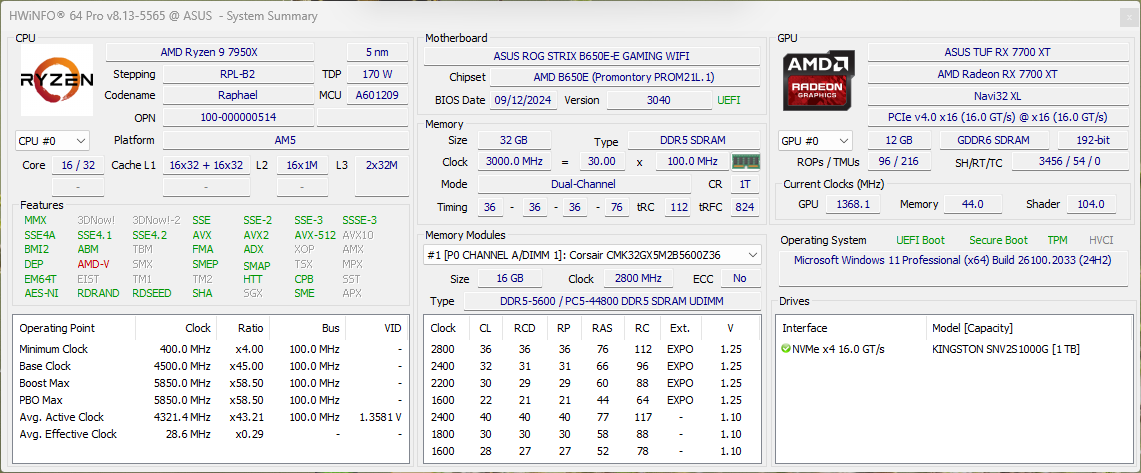Click the SHA feature flag
Image resolution: width=1141 pixels, height=473 pixels.
pos(202,293)
